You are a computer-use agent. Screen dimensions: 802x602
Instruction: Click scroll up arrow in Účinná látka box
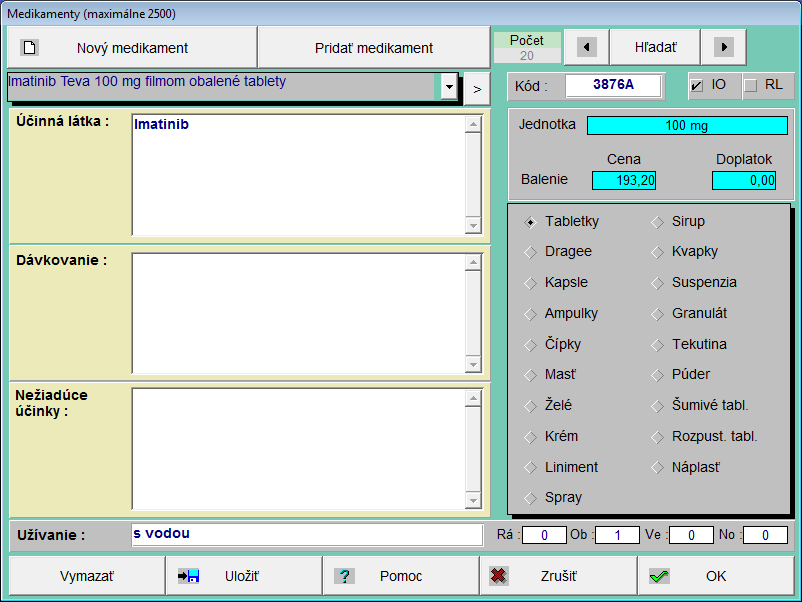pyautogui.click(x=474, y=124)
